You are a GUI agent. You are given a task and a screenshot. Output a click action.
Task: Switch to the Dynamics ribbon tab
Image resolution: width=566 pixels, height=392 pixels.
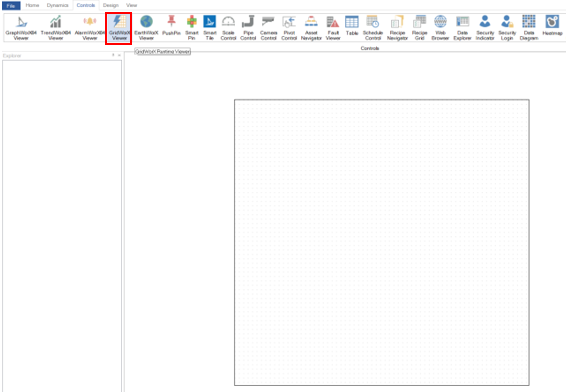coord(57,5)
